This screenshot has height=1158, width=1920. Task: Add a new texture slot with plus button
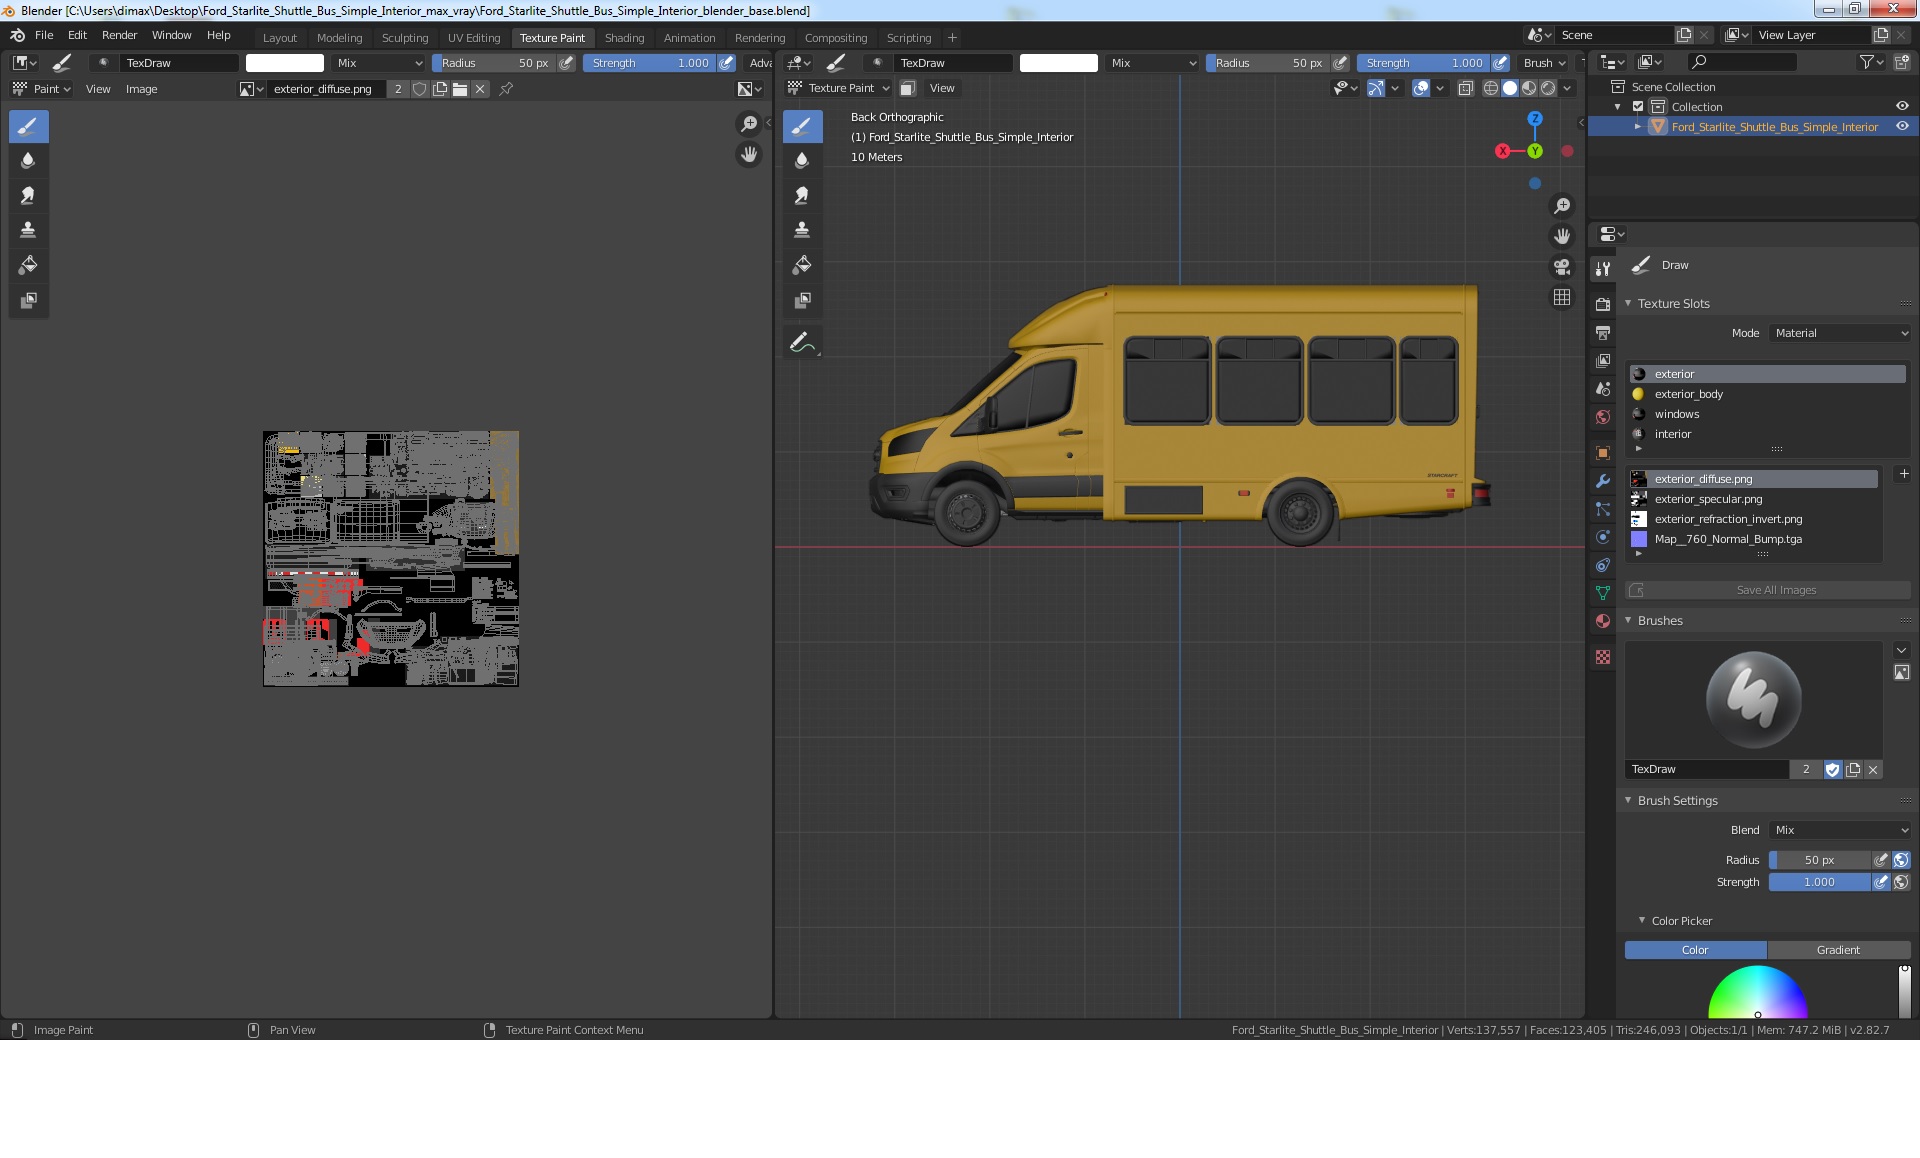[x=1903, y=474]
